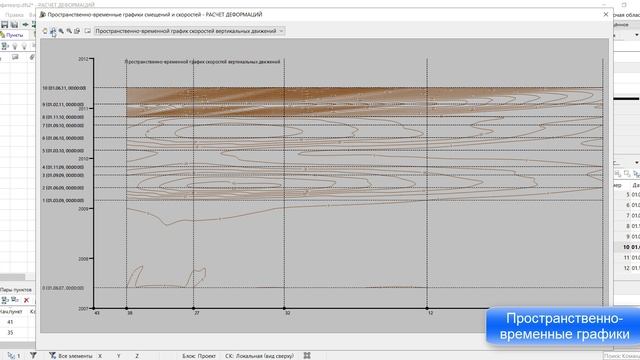This screenshot has height=360, width=640.
Task: Click the arrow icon in main window toolbar
Action: click(25, 24)
